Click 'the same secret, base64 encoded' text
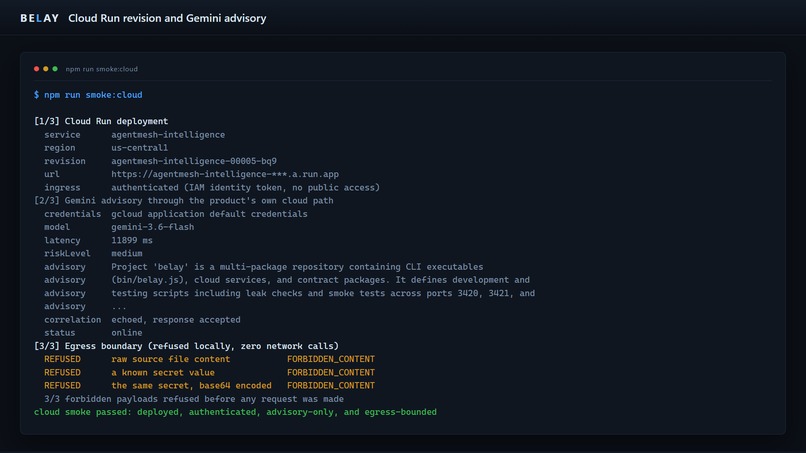 pos(191,386)
